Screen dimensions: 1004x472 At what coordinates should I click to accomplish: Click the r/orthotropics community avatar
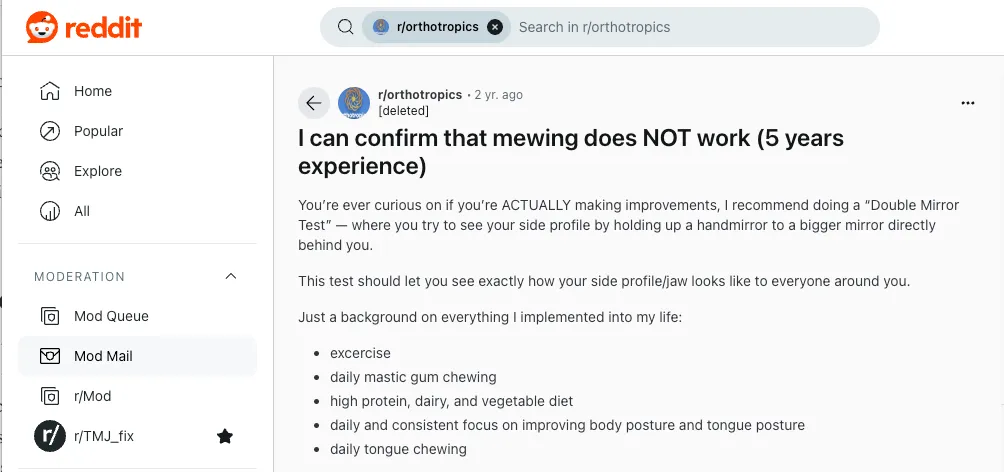click(354, 102)
